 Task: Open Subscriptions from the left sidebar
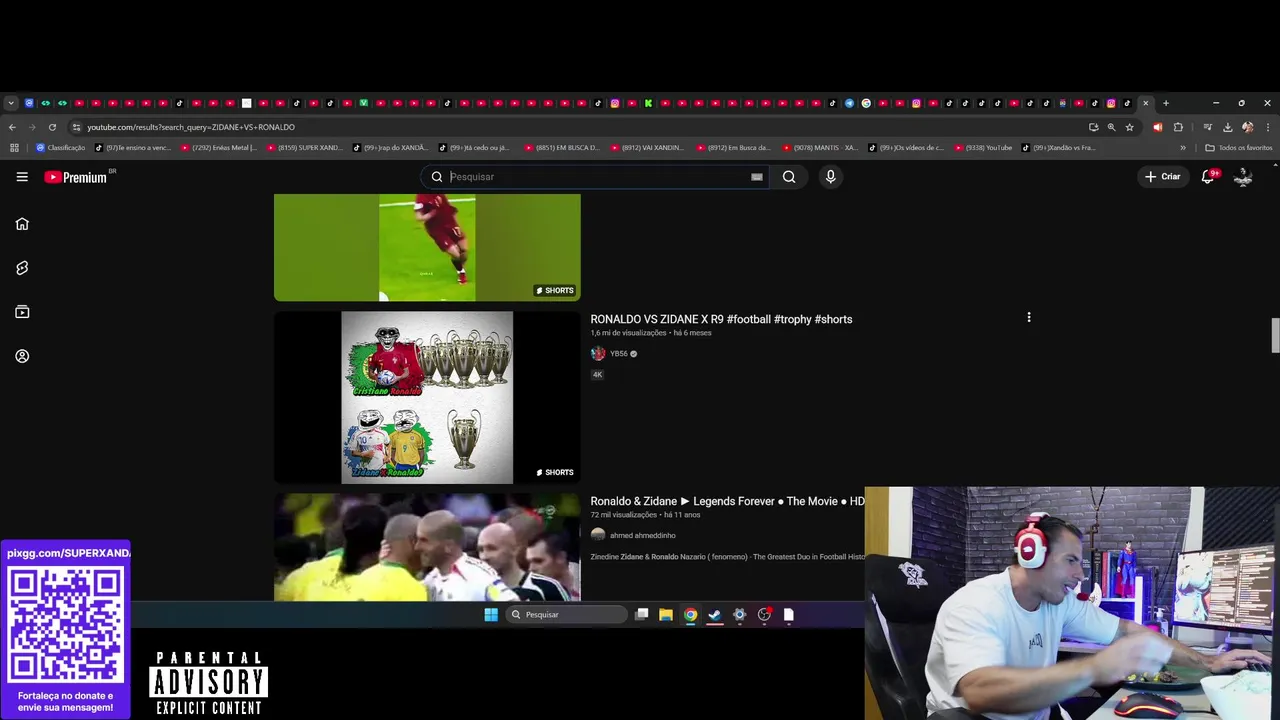pyautogui.click(x=22, y=312)
